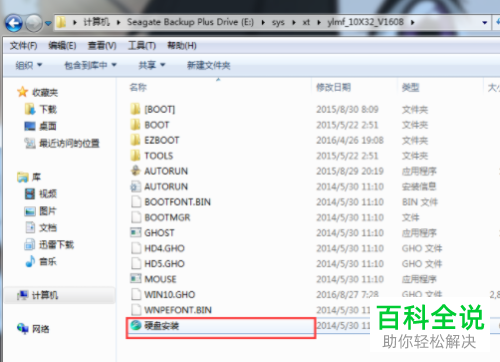Select 最近访问的位置 in favorites

[x=69, y=143]
